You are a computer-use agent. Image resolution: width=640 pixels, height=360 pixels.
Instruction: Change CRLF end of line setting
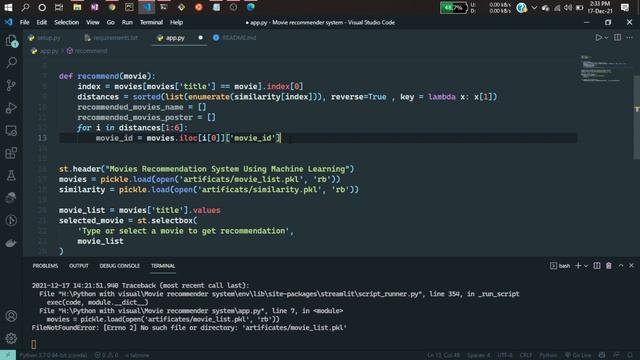526,355
